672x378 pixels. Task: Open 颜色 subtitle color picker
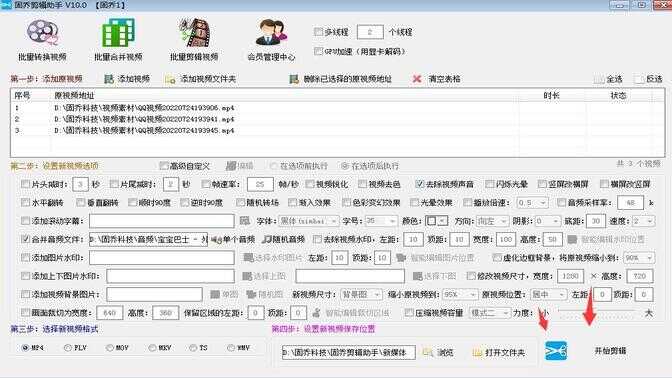pyautogui.click(x=436, y=221)
